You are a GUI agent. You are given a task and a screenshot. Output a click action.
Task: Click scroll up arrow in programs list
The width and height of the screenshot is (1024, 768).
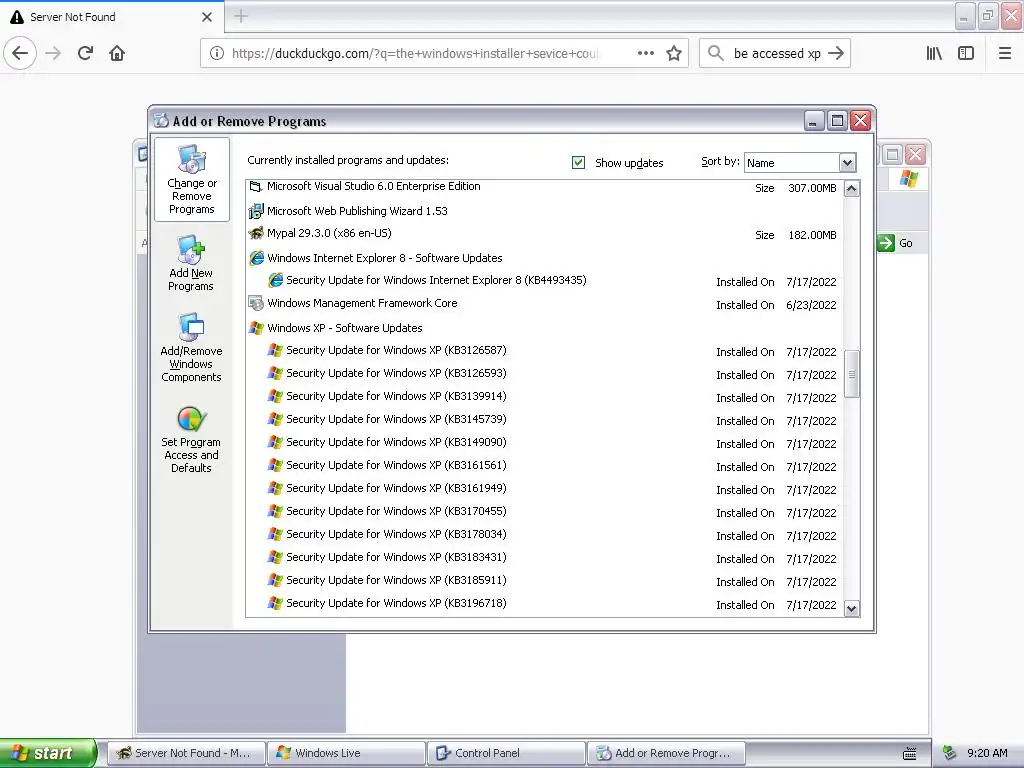851,189
